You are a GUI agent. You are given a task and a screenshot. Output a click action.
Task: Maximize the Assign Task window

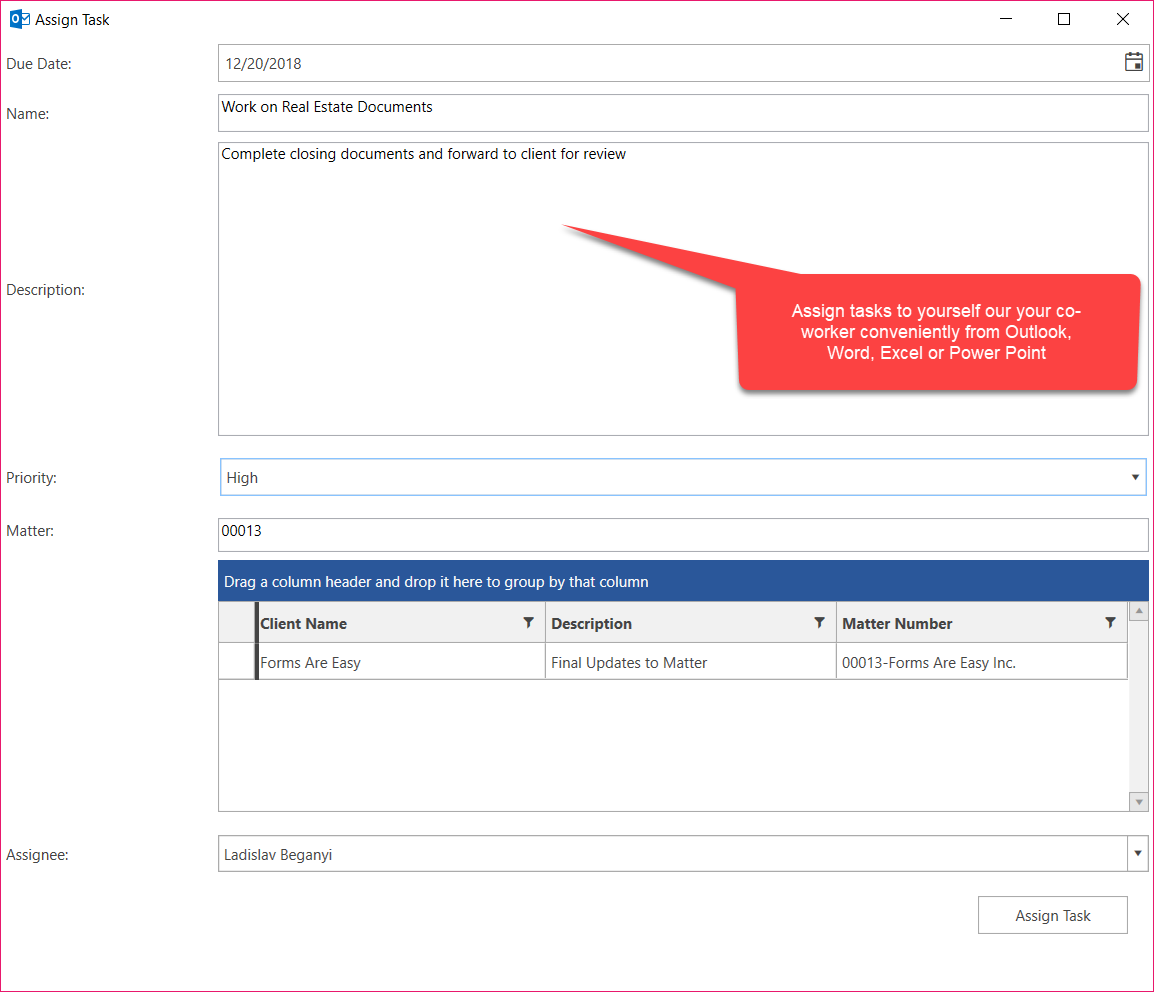[x=1064, y=19]
